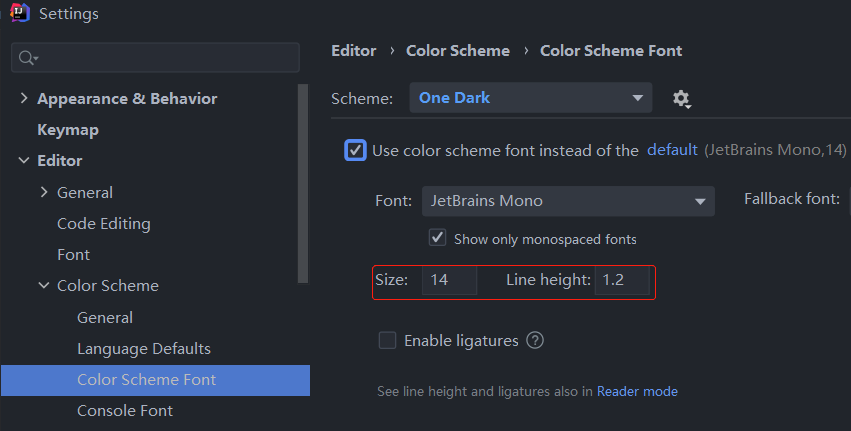This screenshot has width=851, height=431.
Task: Click the Line height input field
Action: point(622,281)
